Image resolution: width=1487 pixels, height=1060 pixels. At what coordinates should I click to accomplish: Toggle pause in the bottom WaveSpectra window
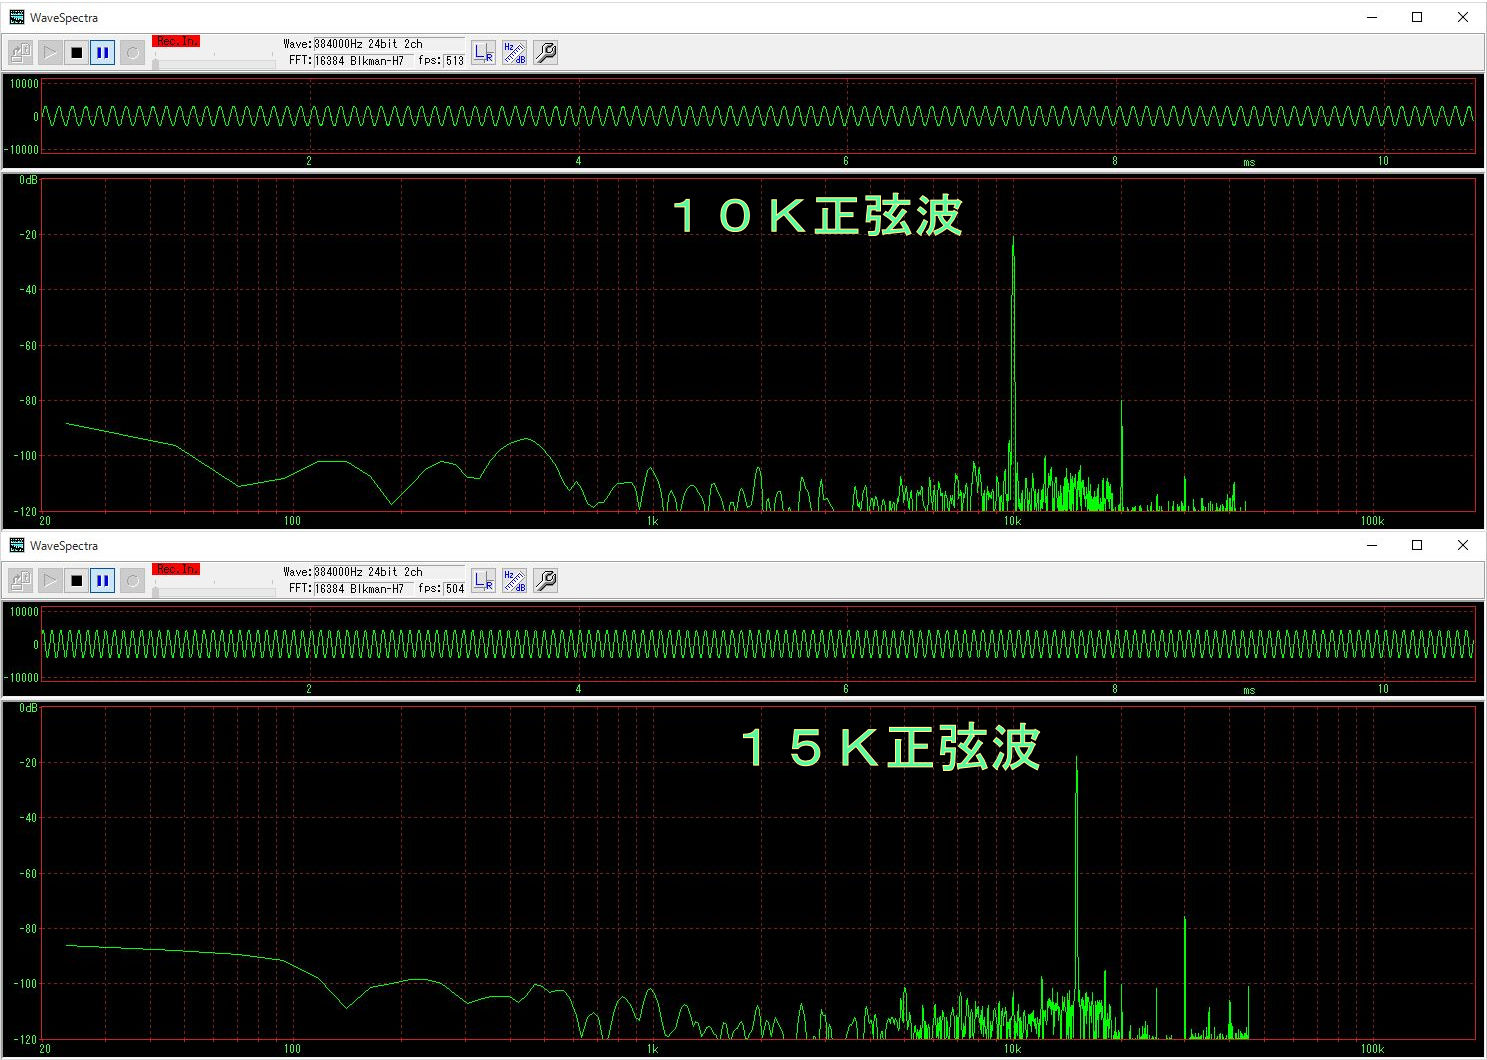(x=103, y=580)
